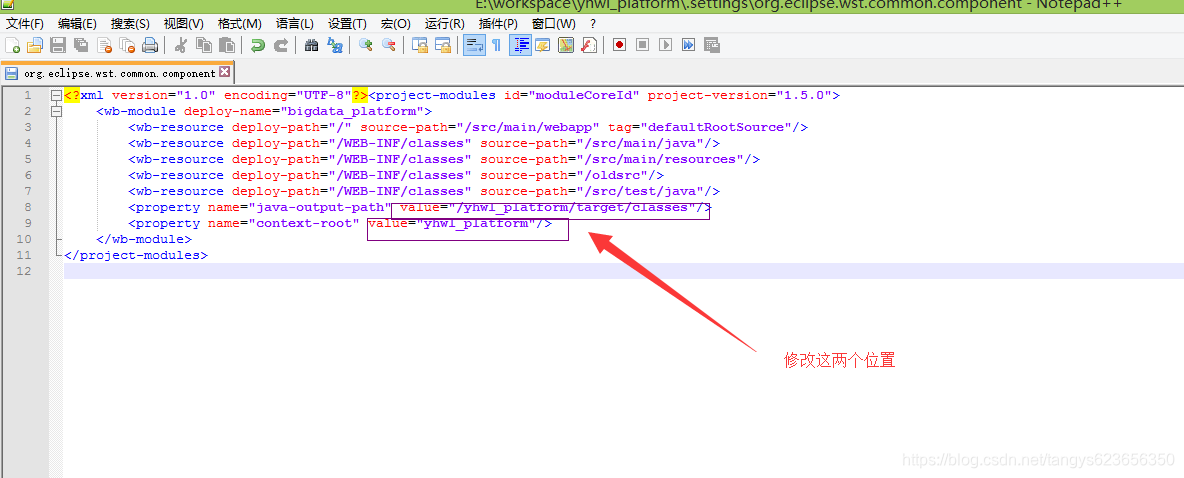Viewport: 1184px width, 478px height.
Task: Toggle show all characters pilcrow icon
Action: (x=496, y=45)
